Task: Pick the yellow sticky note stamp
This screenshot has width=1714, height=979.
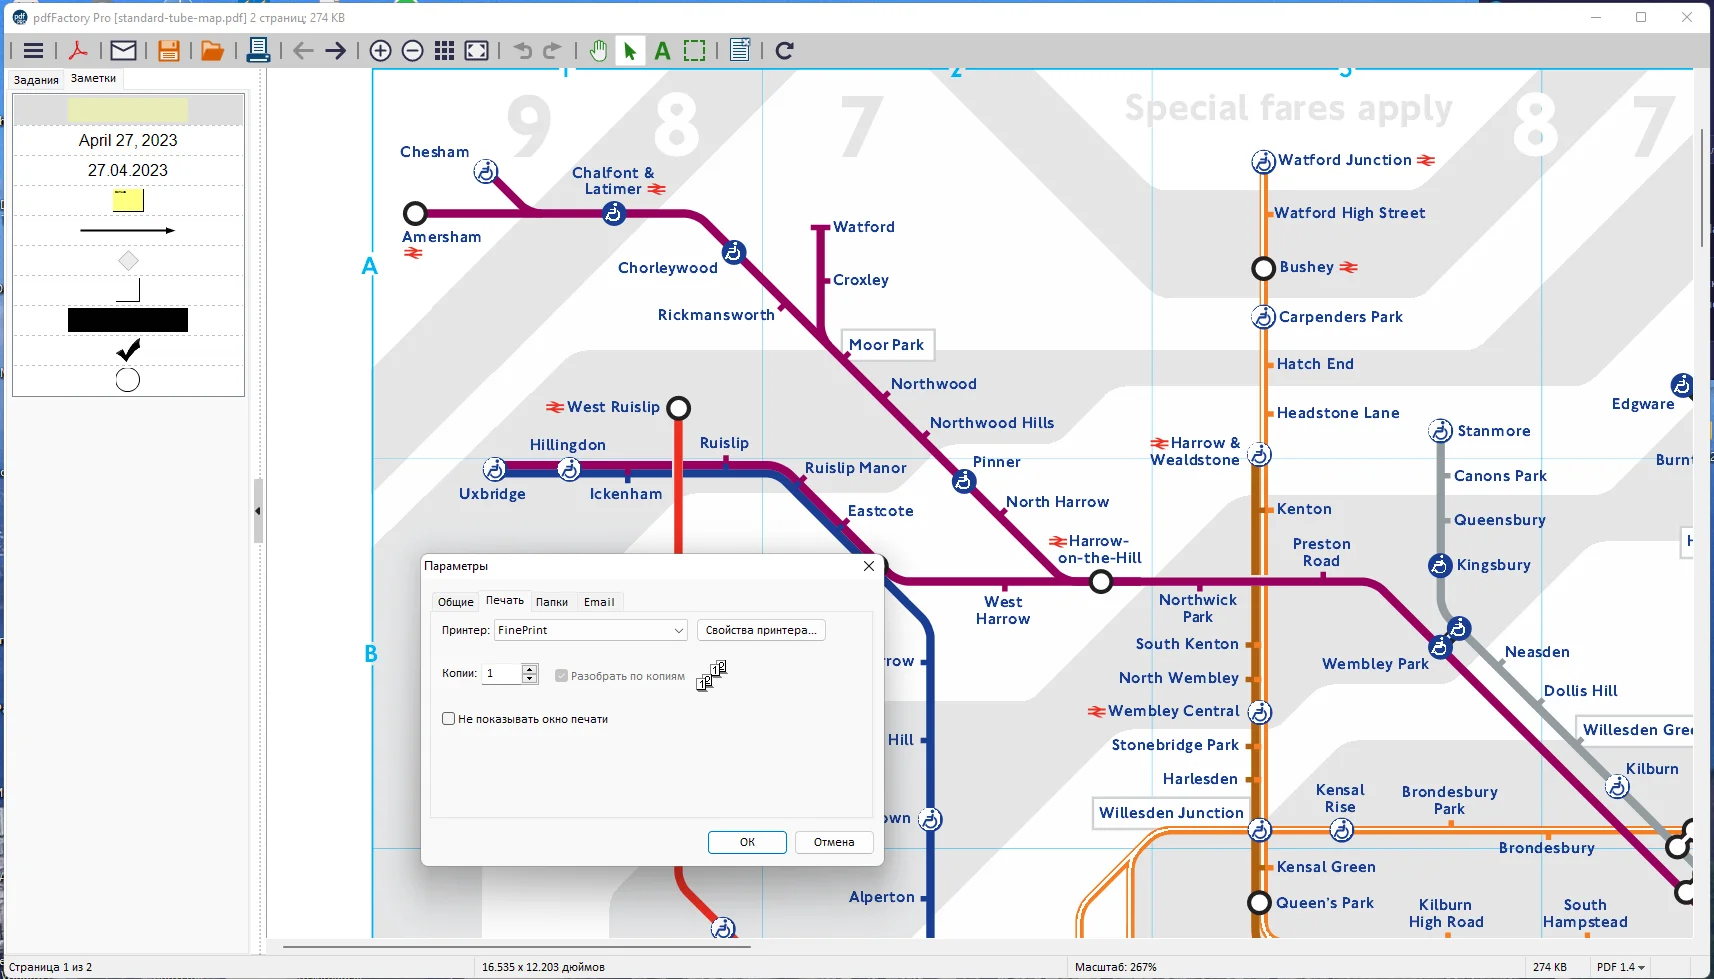Action: 128,200
